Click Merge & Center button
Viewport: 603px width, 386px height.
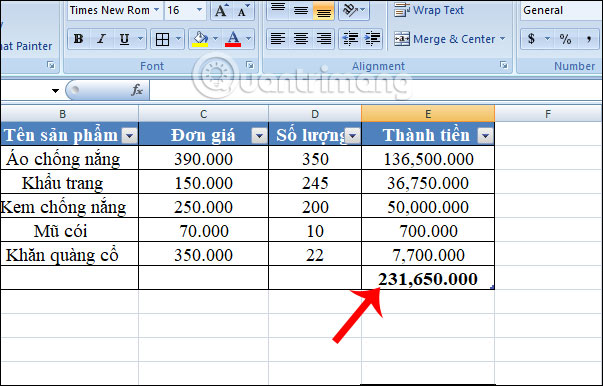click(x=449, y=39)
